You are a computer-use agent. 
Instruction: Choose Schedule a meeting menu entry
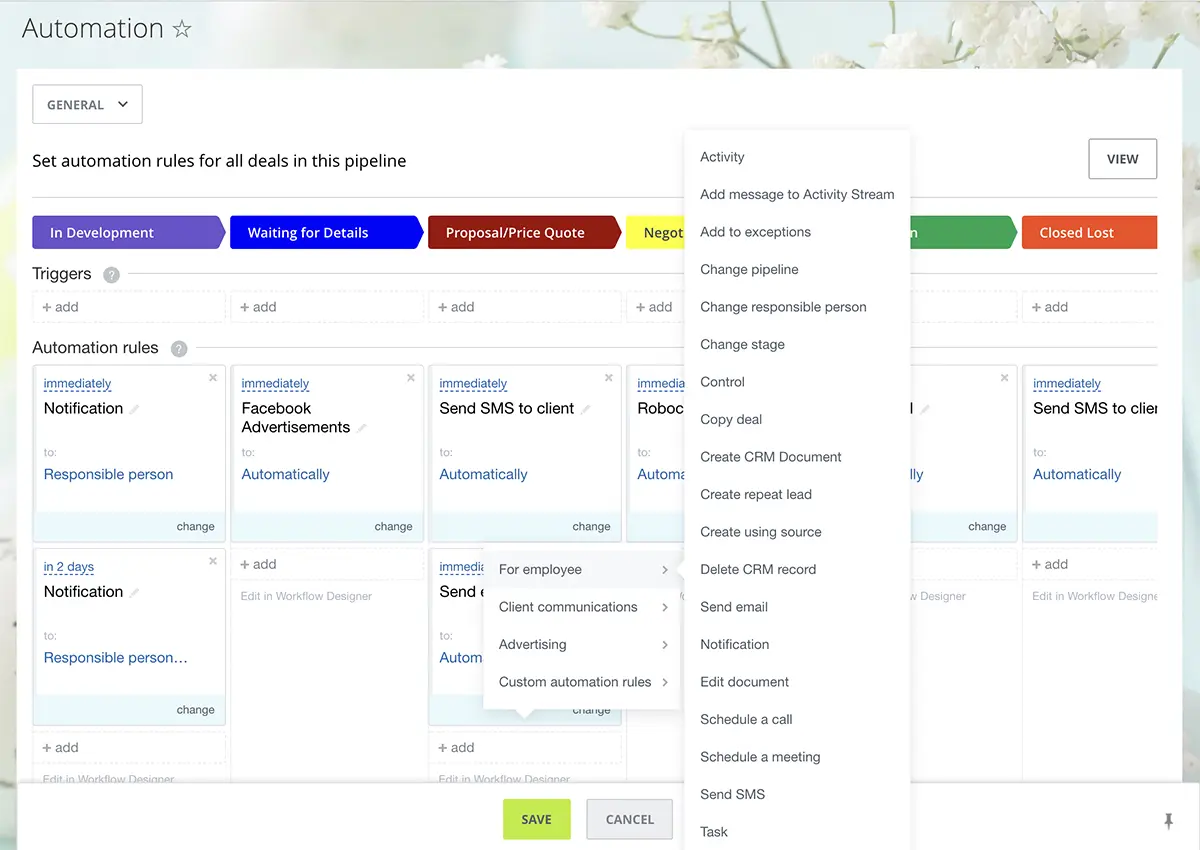pyautogui.click(x=760, y=757)
